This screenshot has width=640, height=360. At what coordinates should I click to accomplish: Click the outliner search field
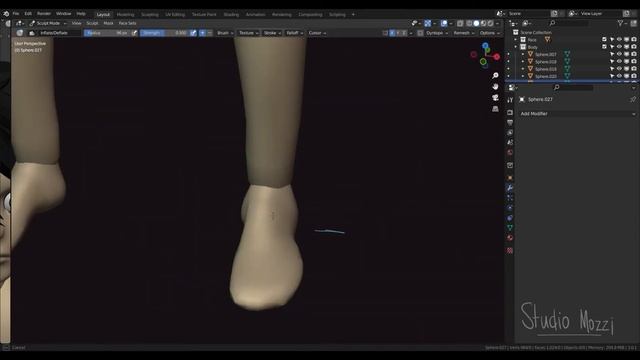(x=569, y=23)
